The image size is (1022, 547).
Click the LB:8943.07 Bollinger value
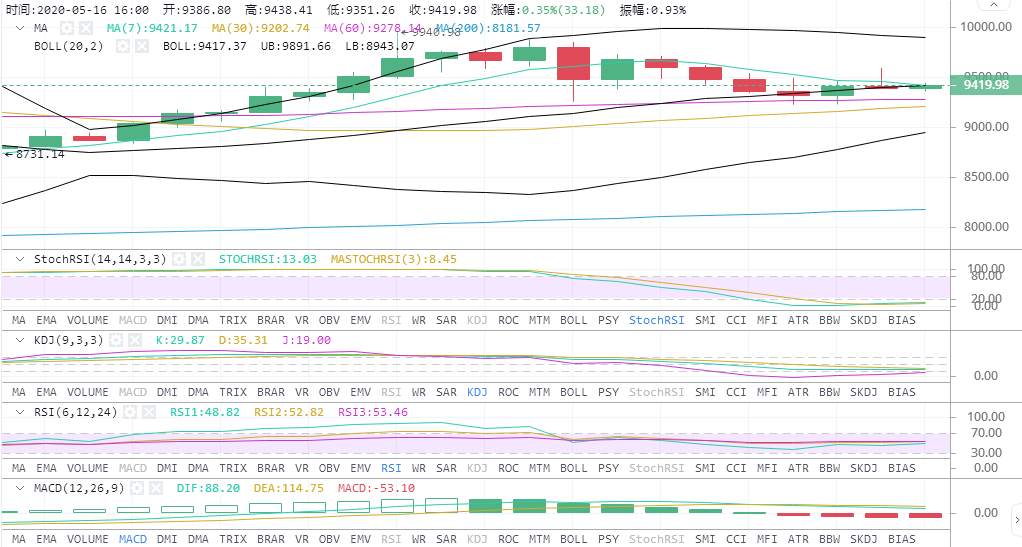[380, 46]
